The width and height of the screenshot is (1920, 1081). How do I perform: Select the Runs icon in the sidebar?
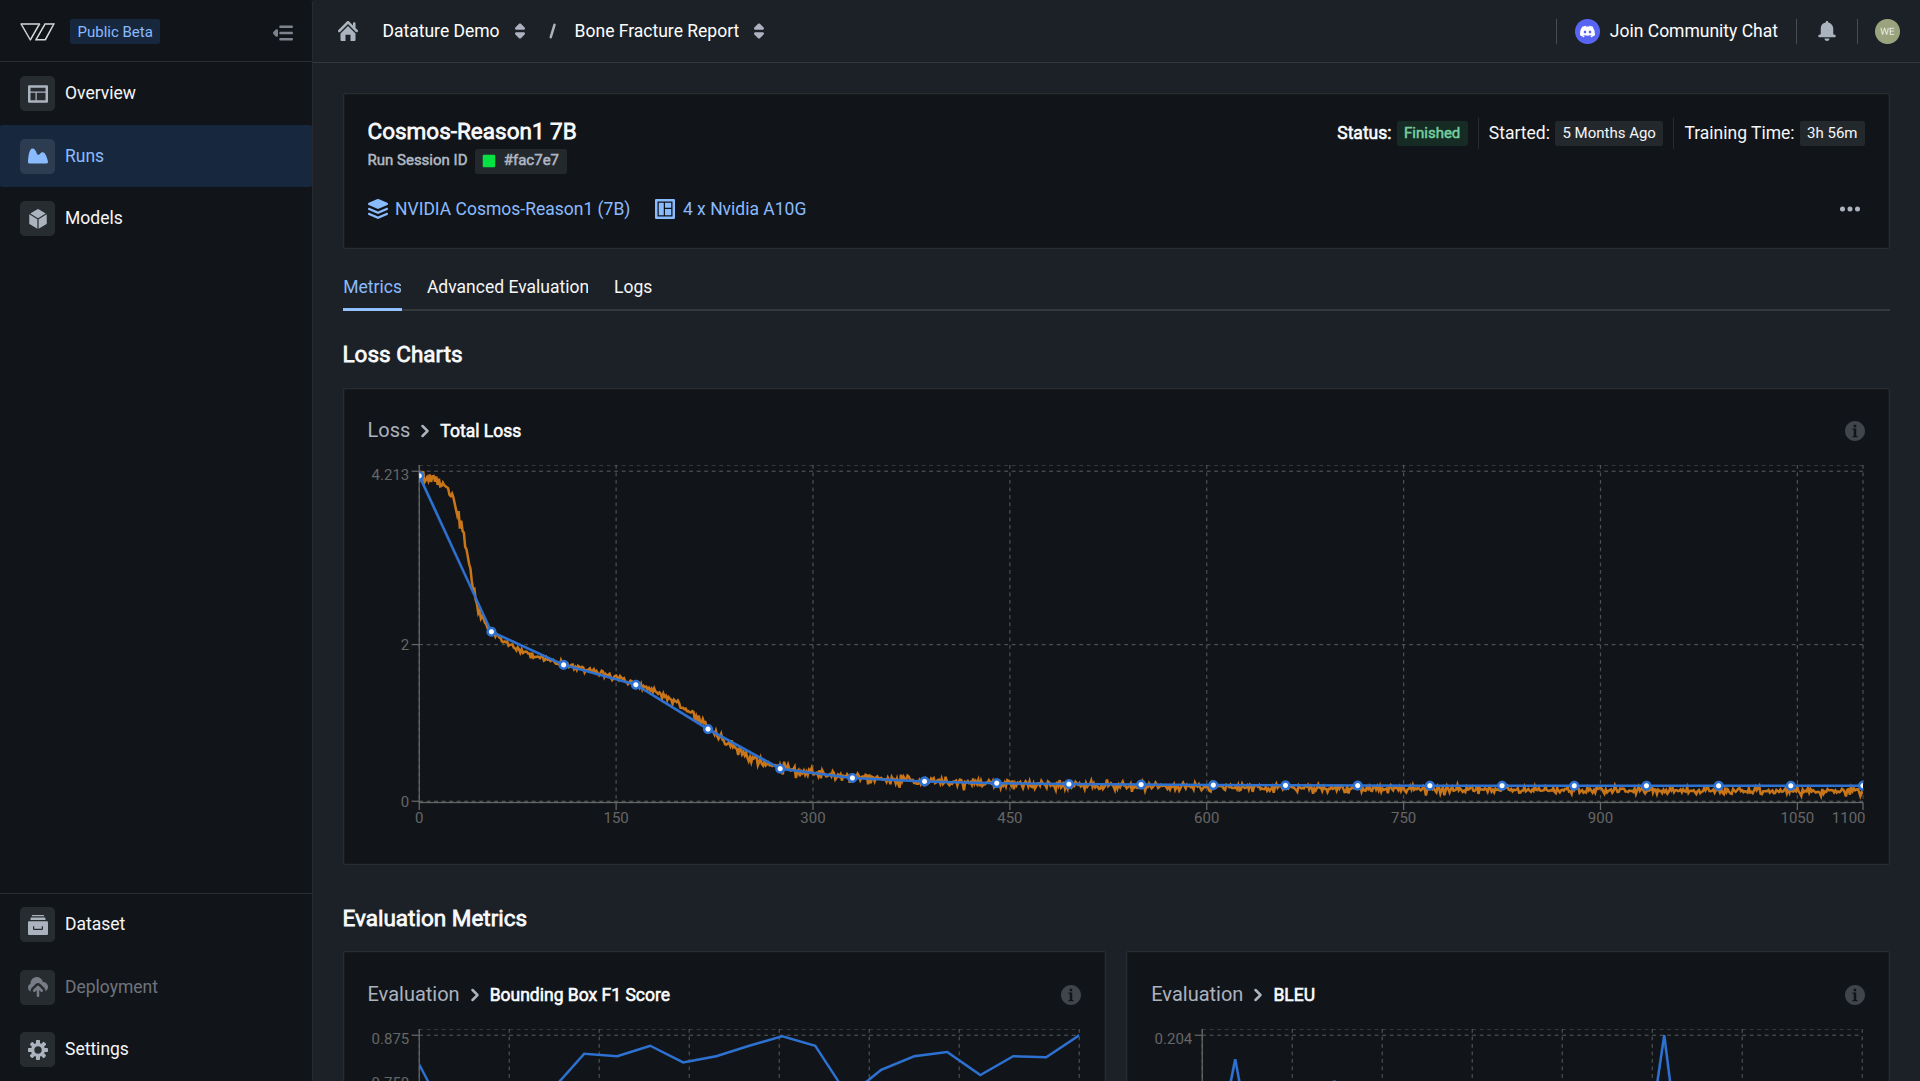pos(38,156)
